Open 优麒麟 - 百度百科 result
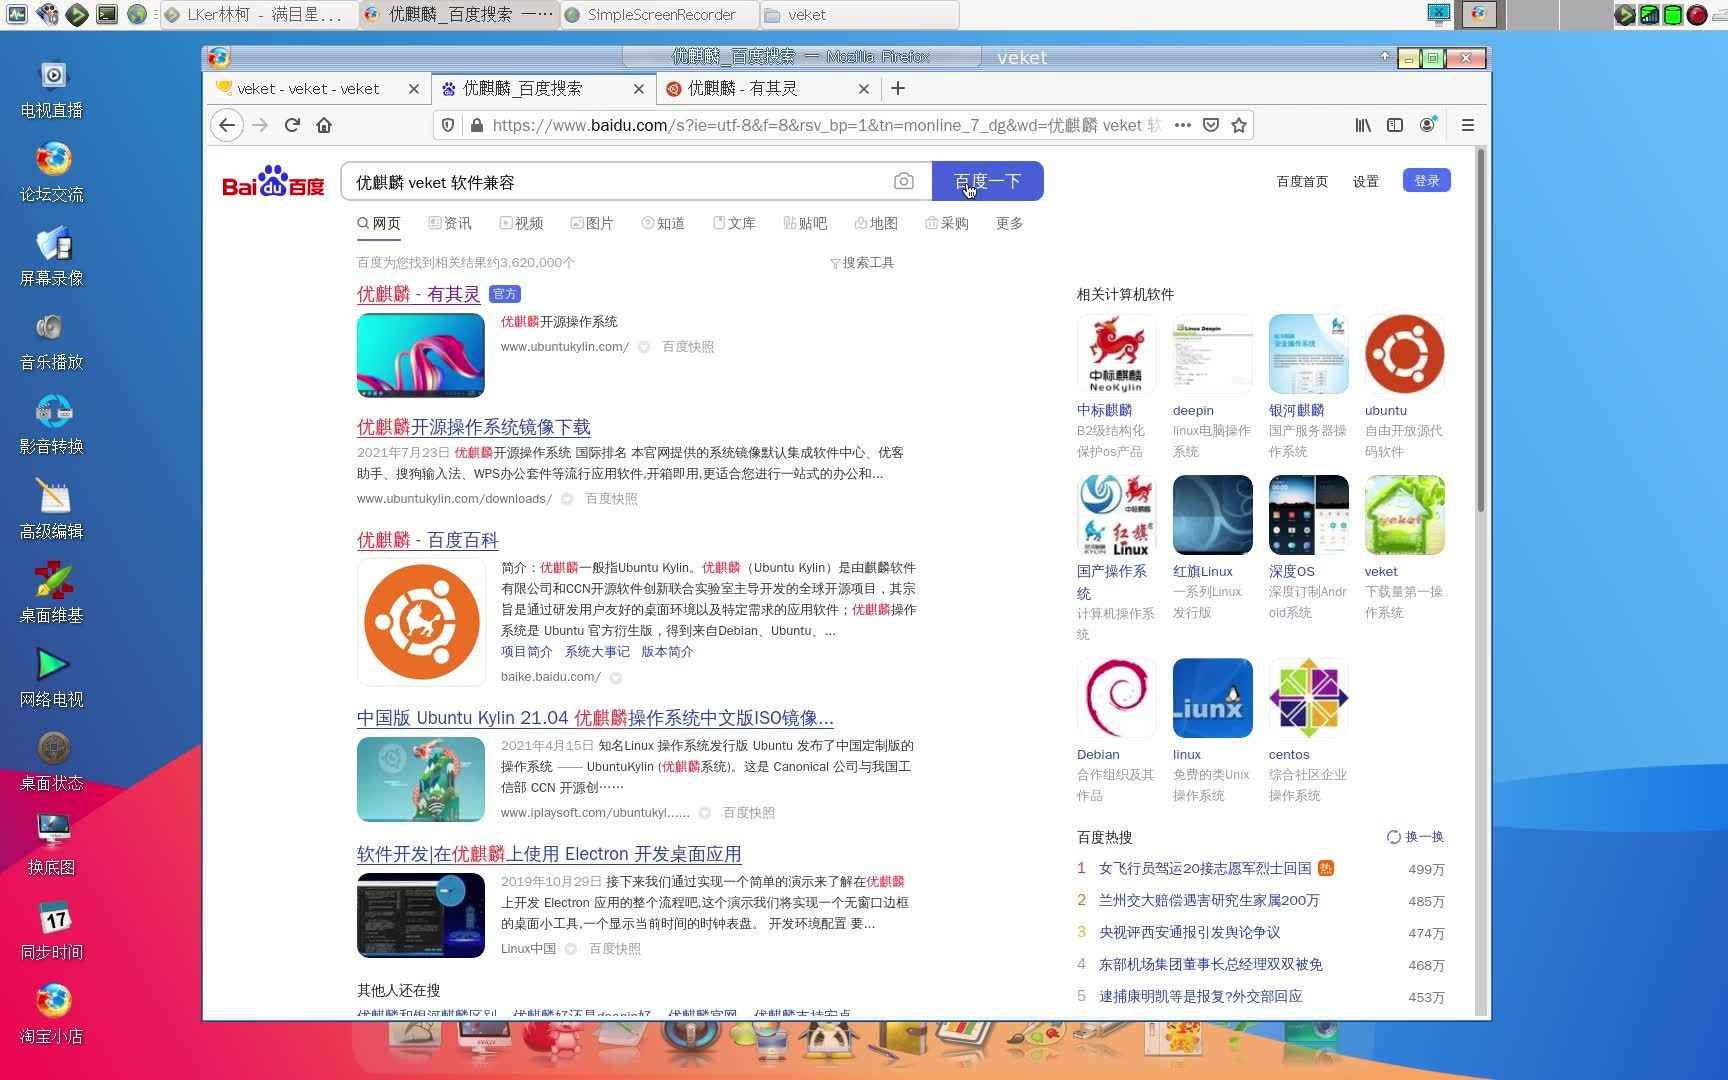 tap(427, 540)
